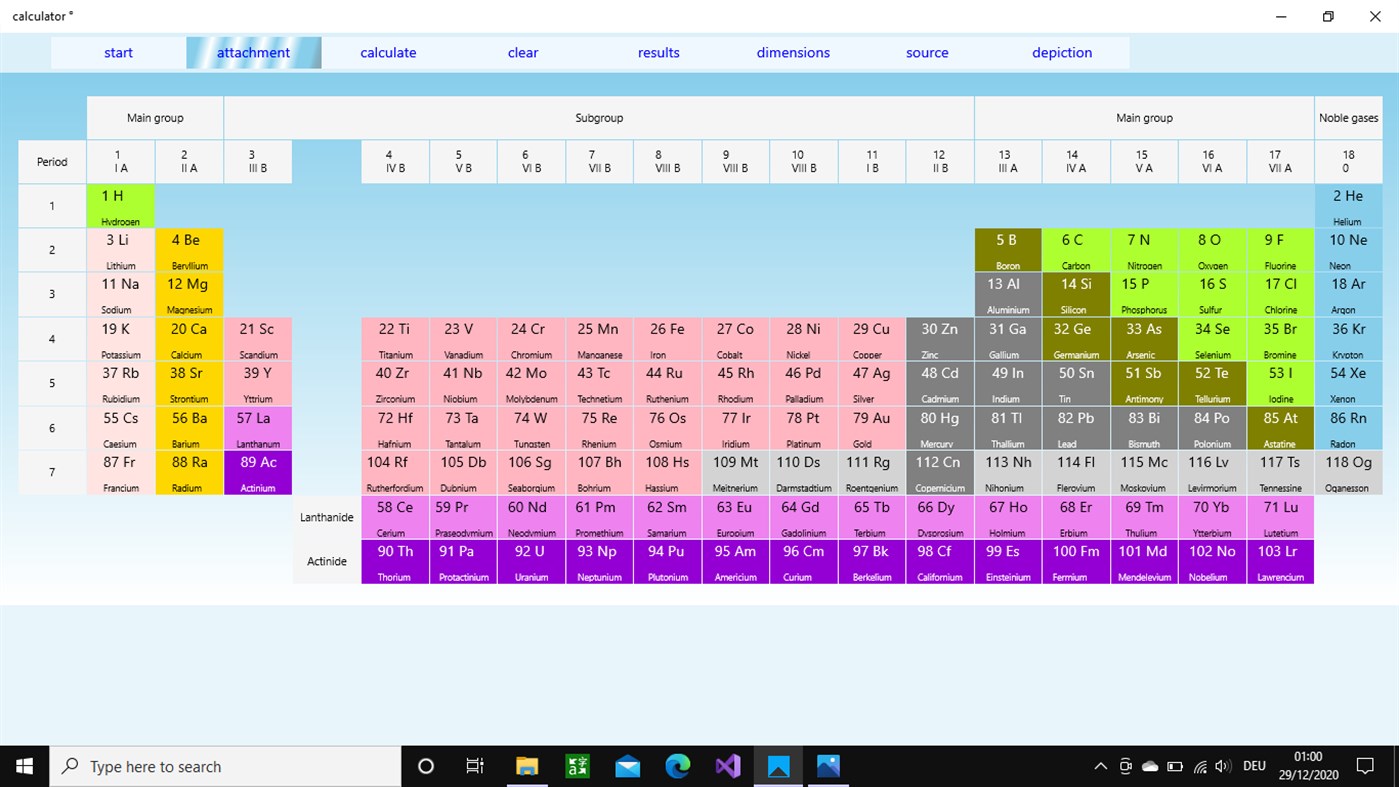Screen dimensions: 1399x787
Task: Open the notifications icon in system tray
Action: coord(1367,766)
